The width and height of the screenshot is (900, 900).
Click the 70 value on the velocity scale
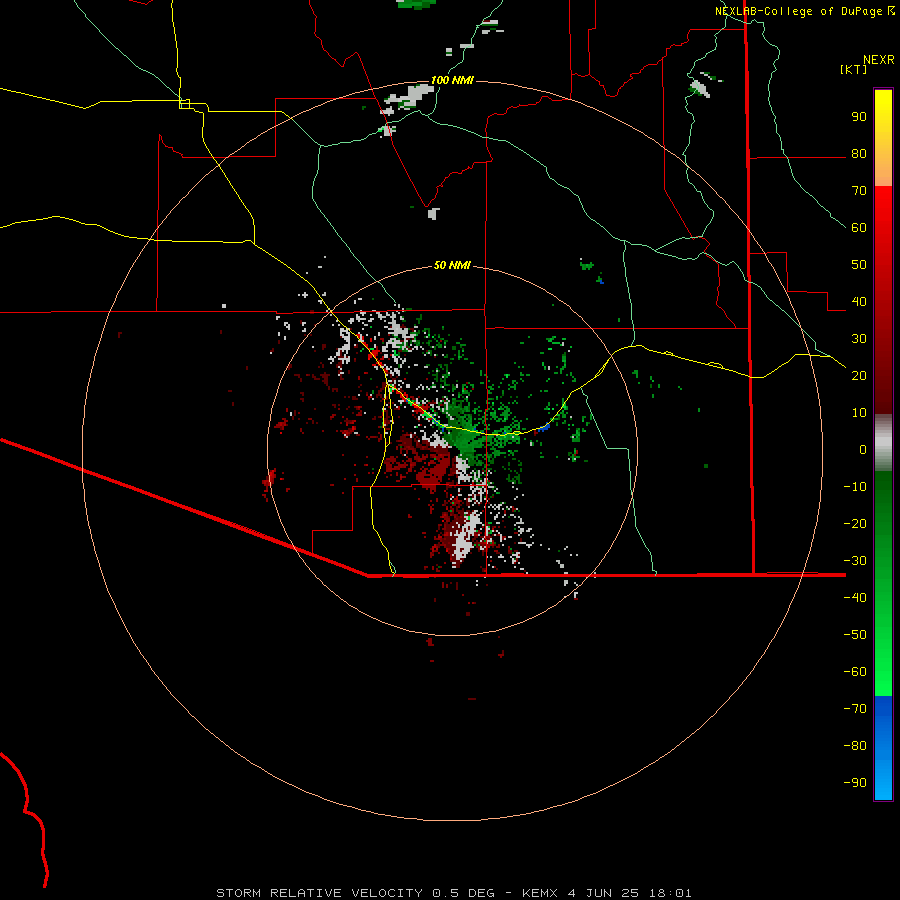(859, 191)
